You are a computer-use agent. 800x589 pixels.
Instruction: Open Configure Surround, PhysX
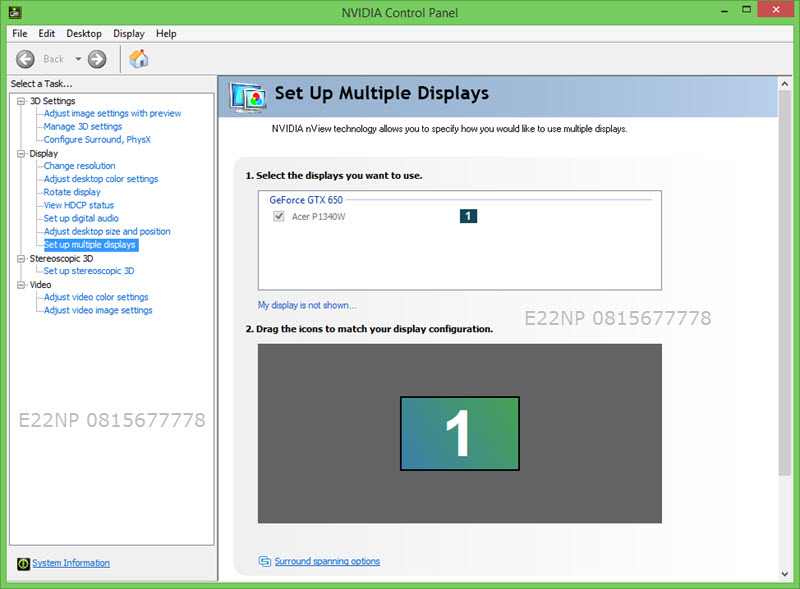(x=97, y=140)
